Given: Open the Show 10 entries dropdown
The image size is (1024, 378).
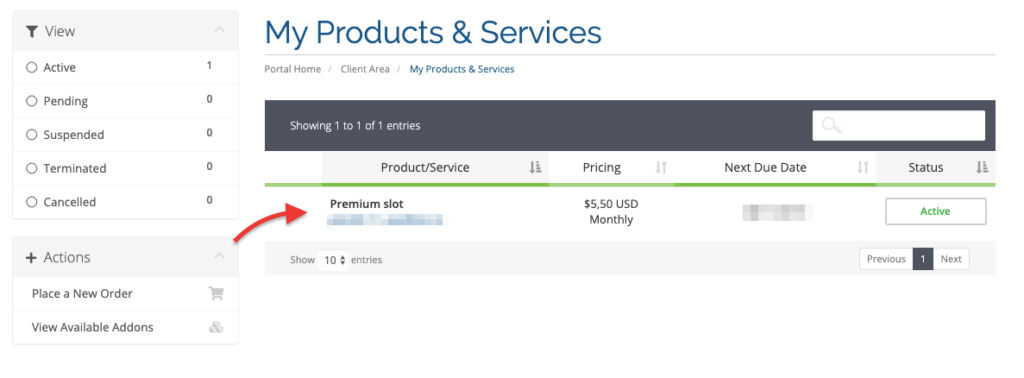Looking at the screenshot, I should coord(333,260).
